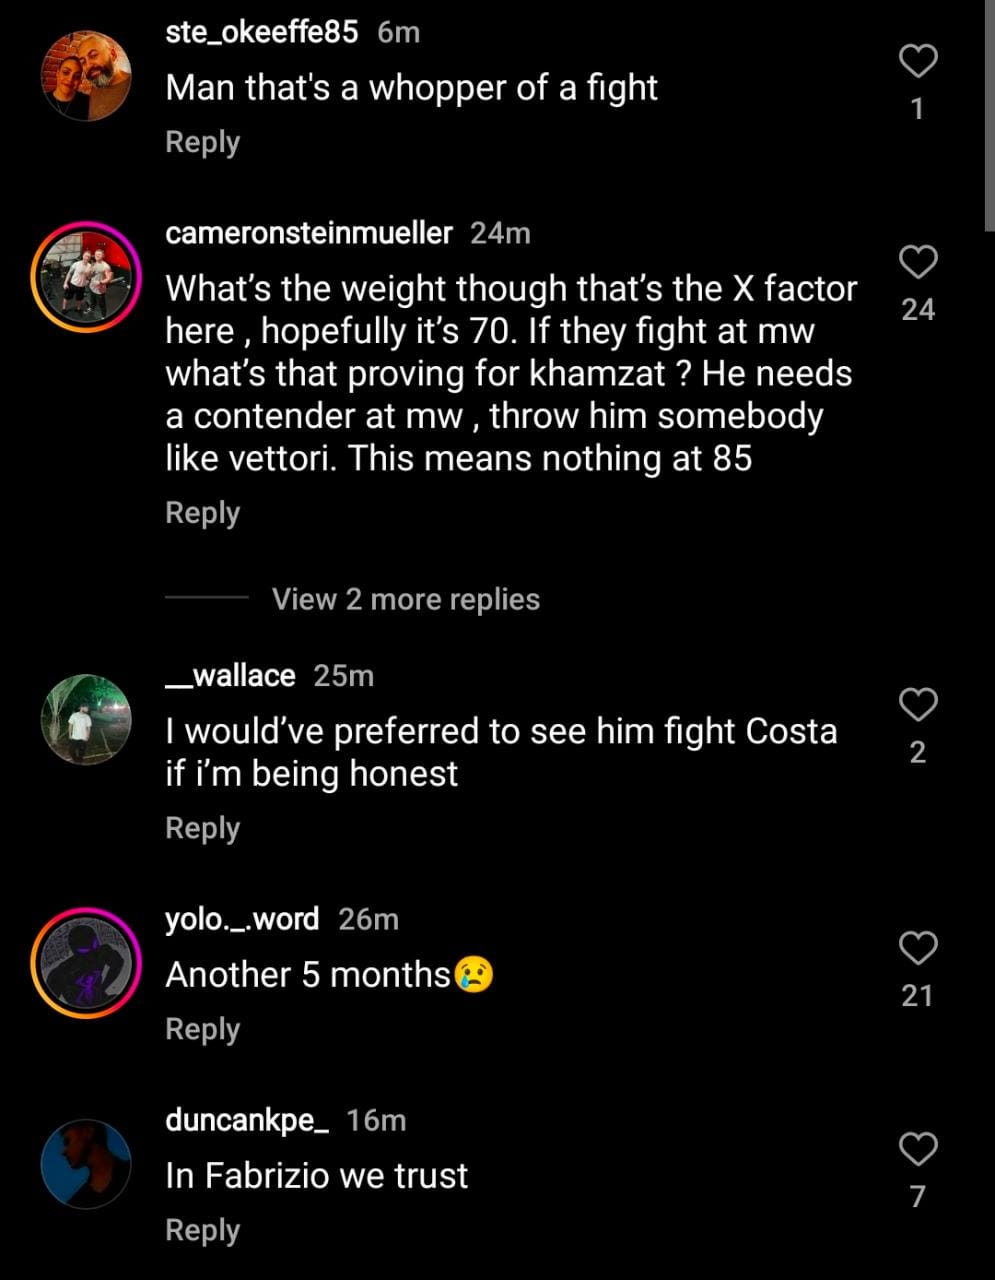Tap the heart on __wallace's comment
This screenshot has width=995, height=1280.
(918, 705)
